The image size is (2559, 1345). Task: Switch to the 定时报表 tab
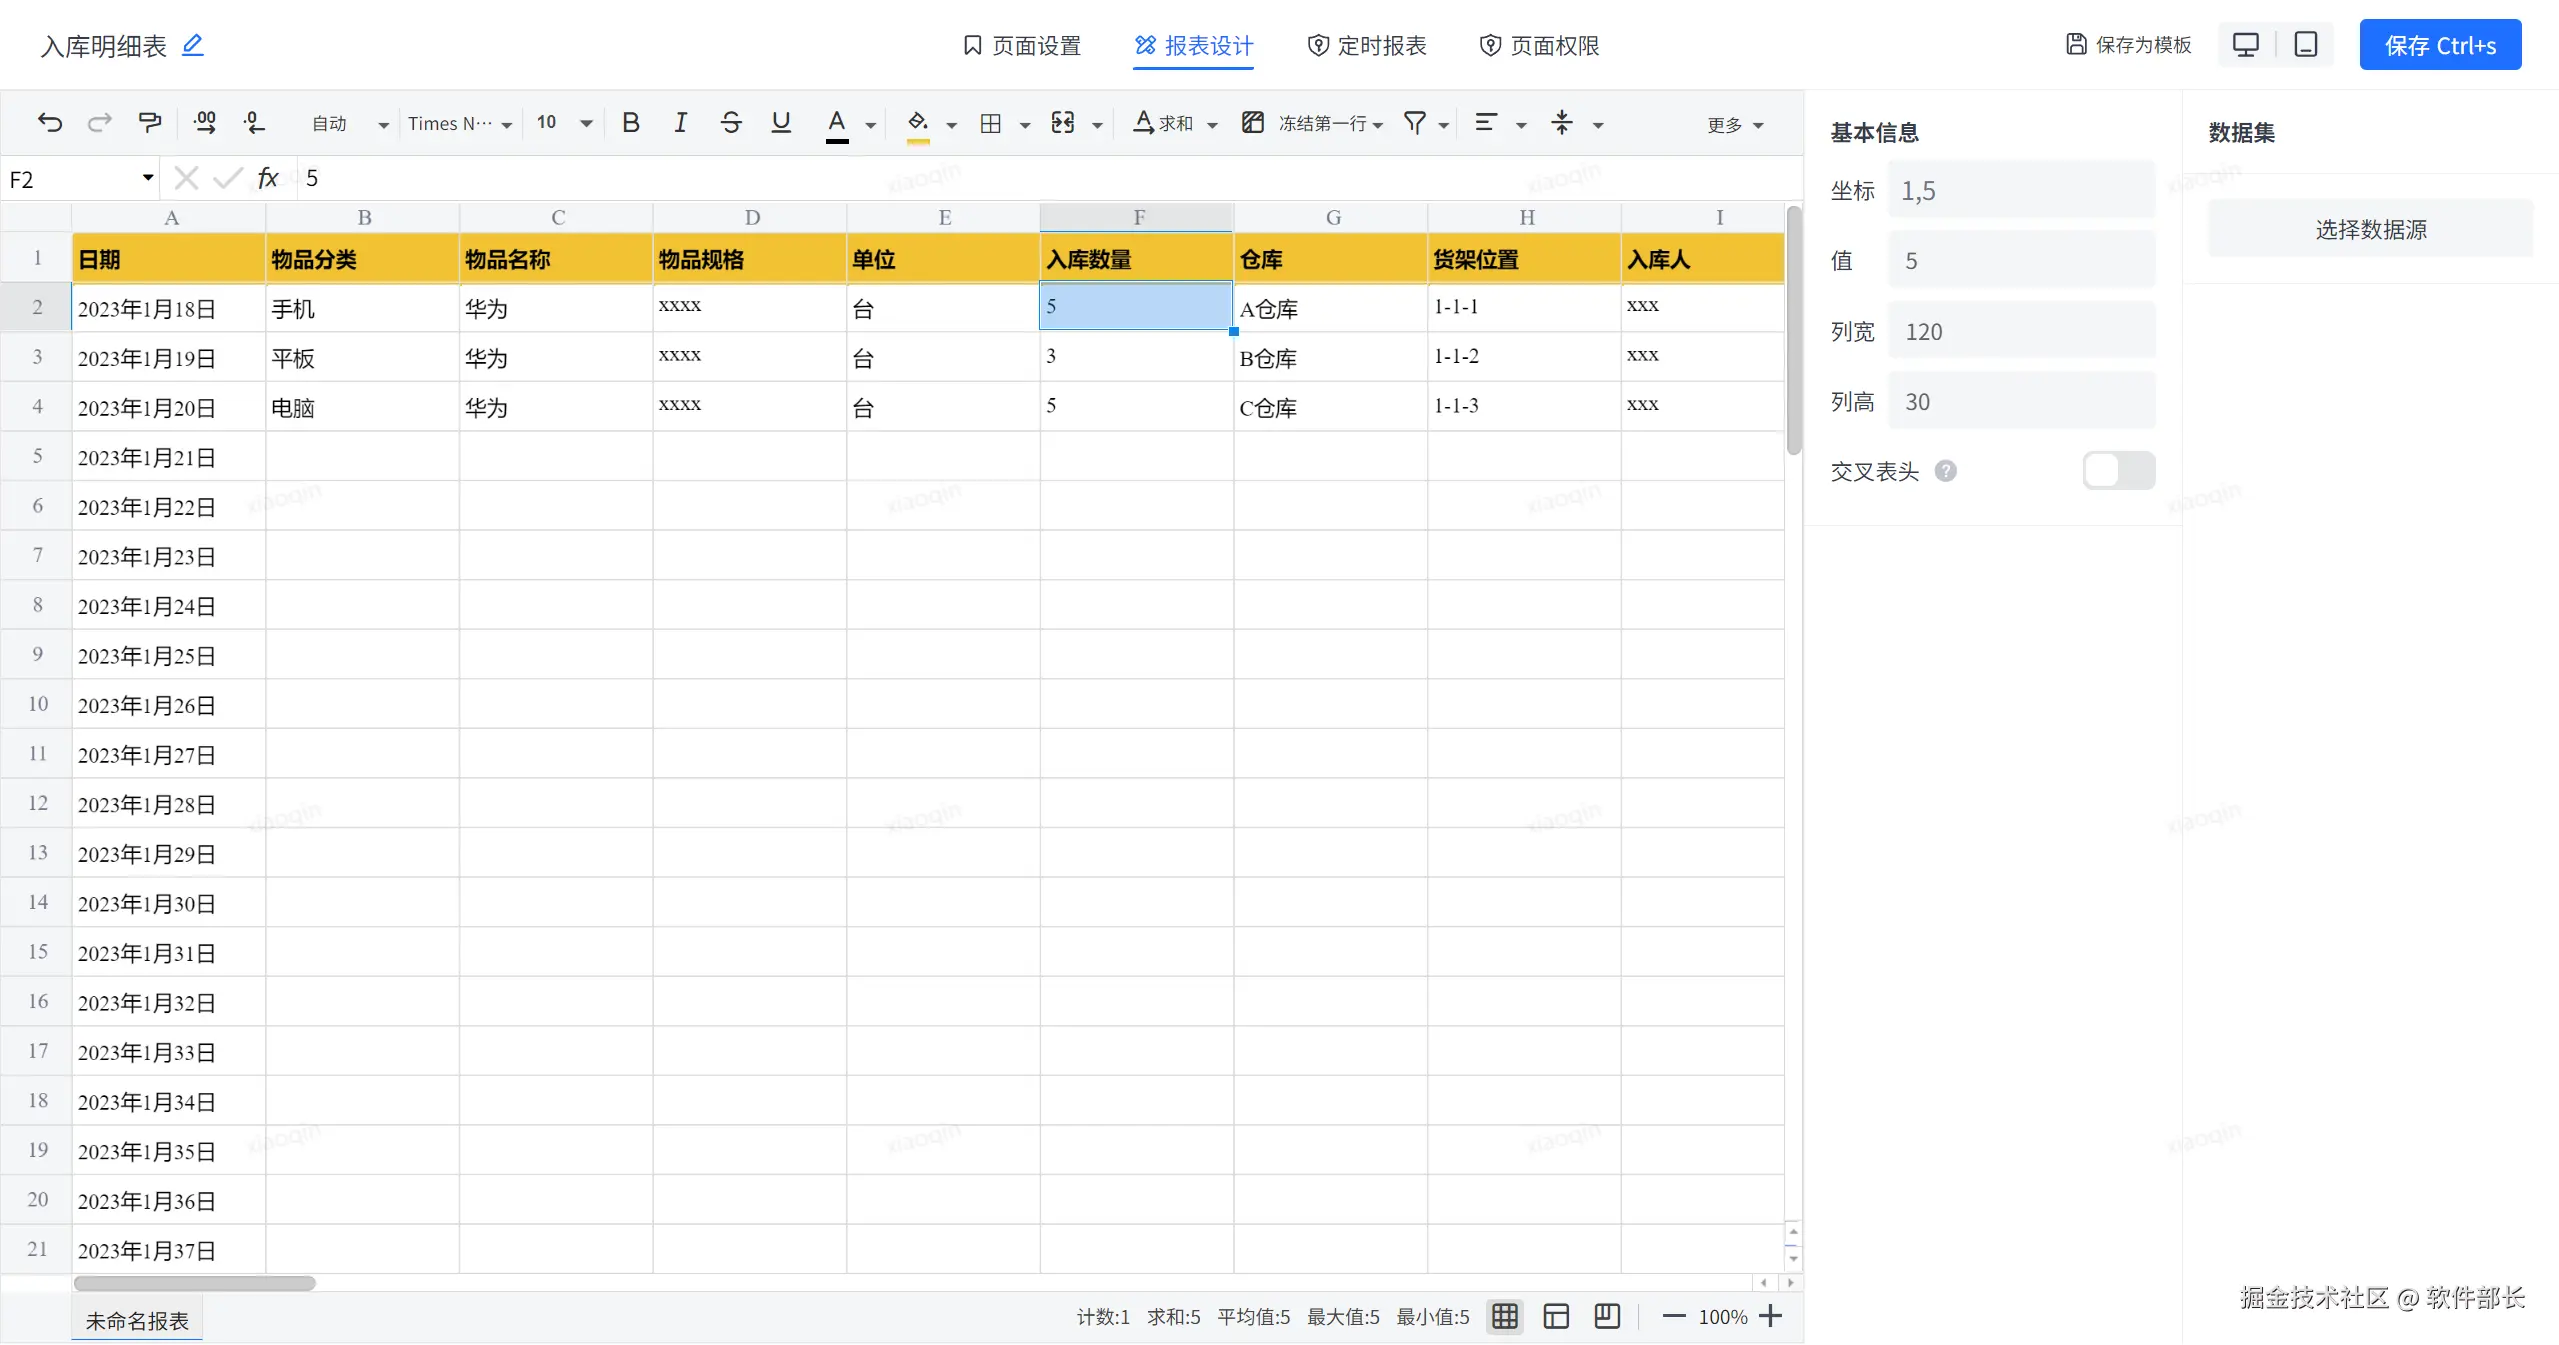click(x=1367, y=46)
